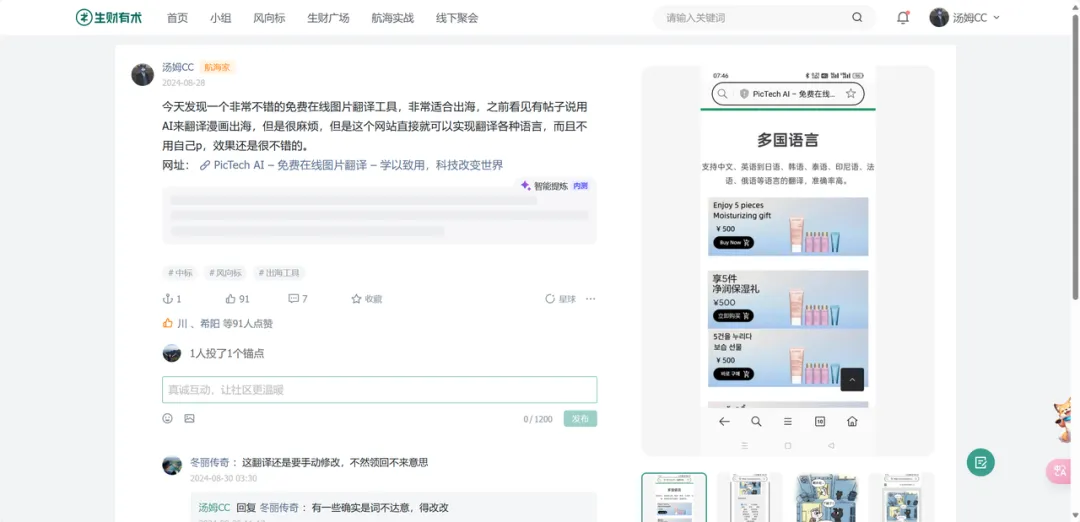
Task: Click the search magnifier icon
Action: [x=857, y=18]
